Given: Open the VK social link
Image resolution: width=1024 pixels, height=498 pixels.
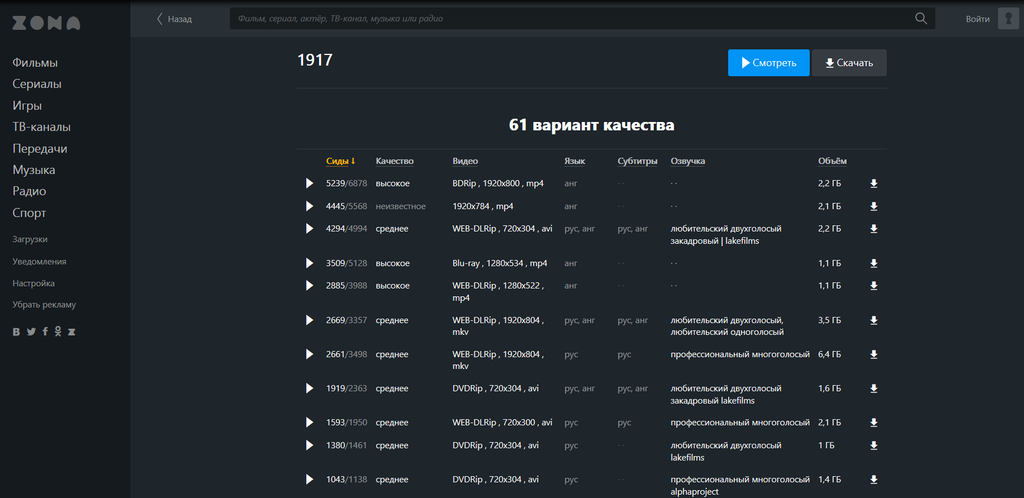Looking at the screenshot, I should 16,332.
